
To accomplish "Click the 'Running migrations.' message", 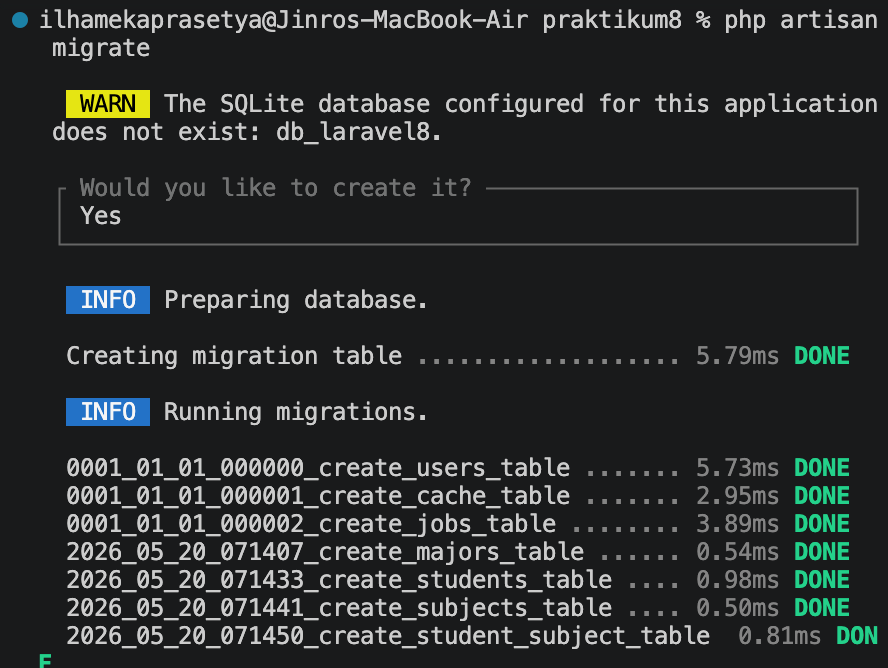I will (296, 412).
